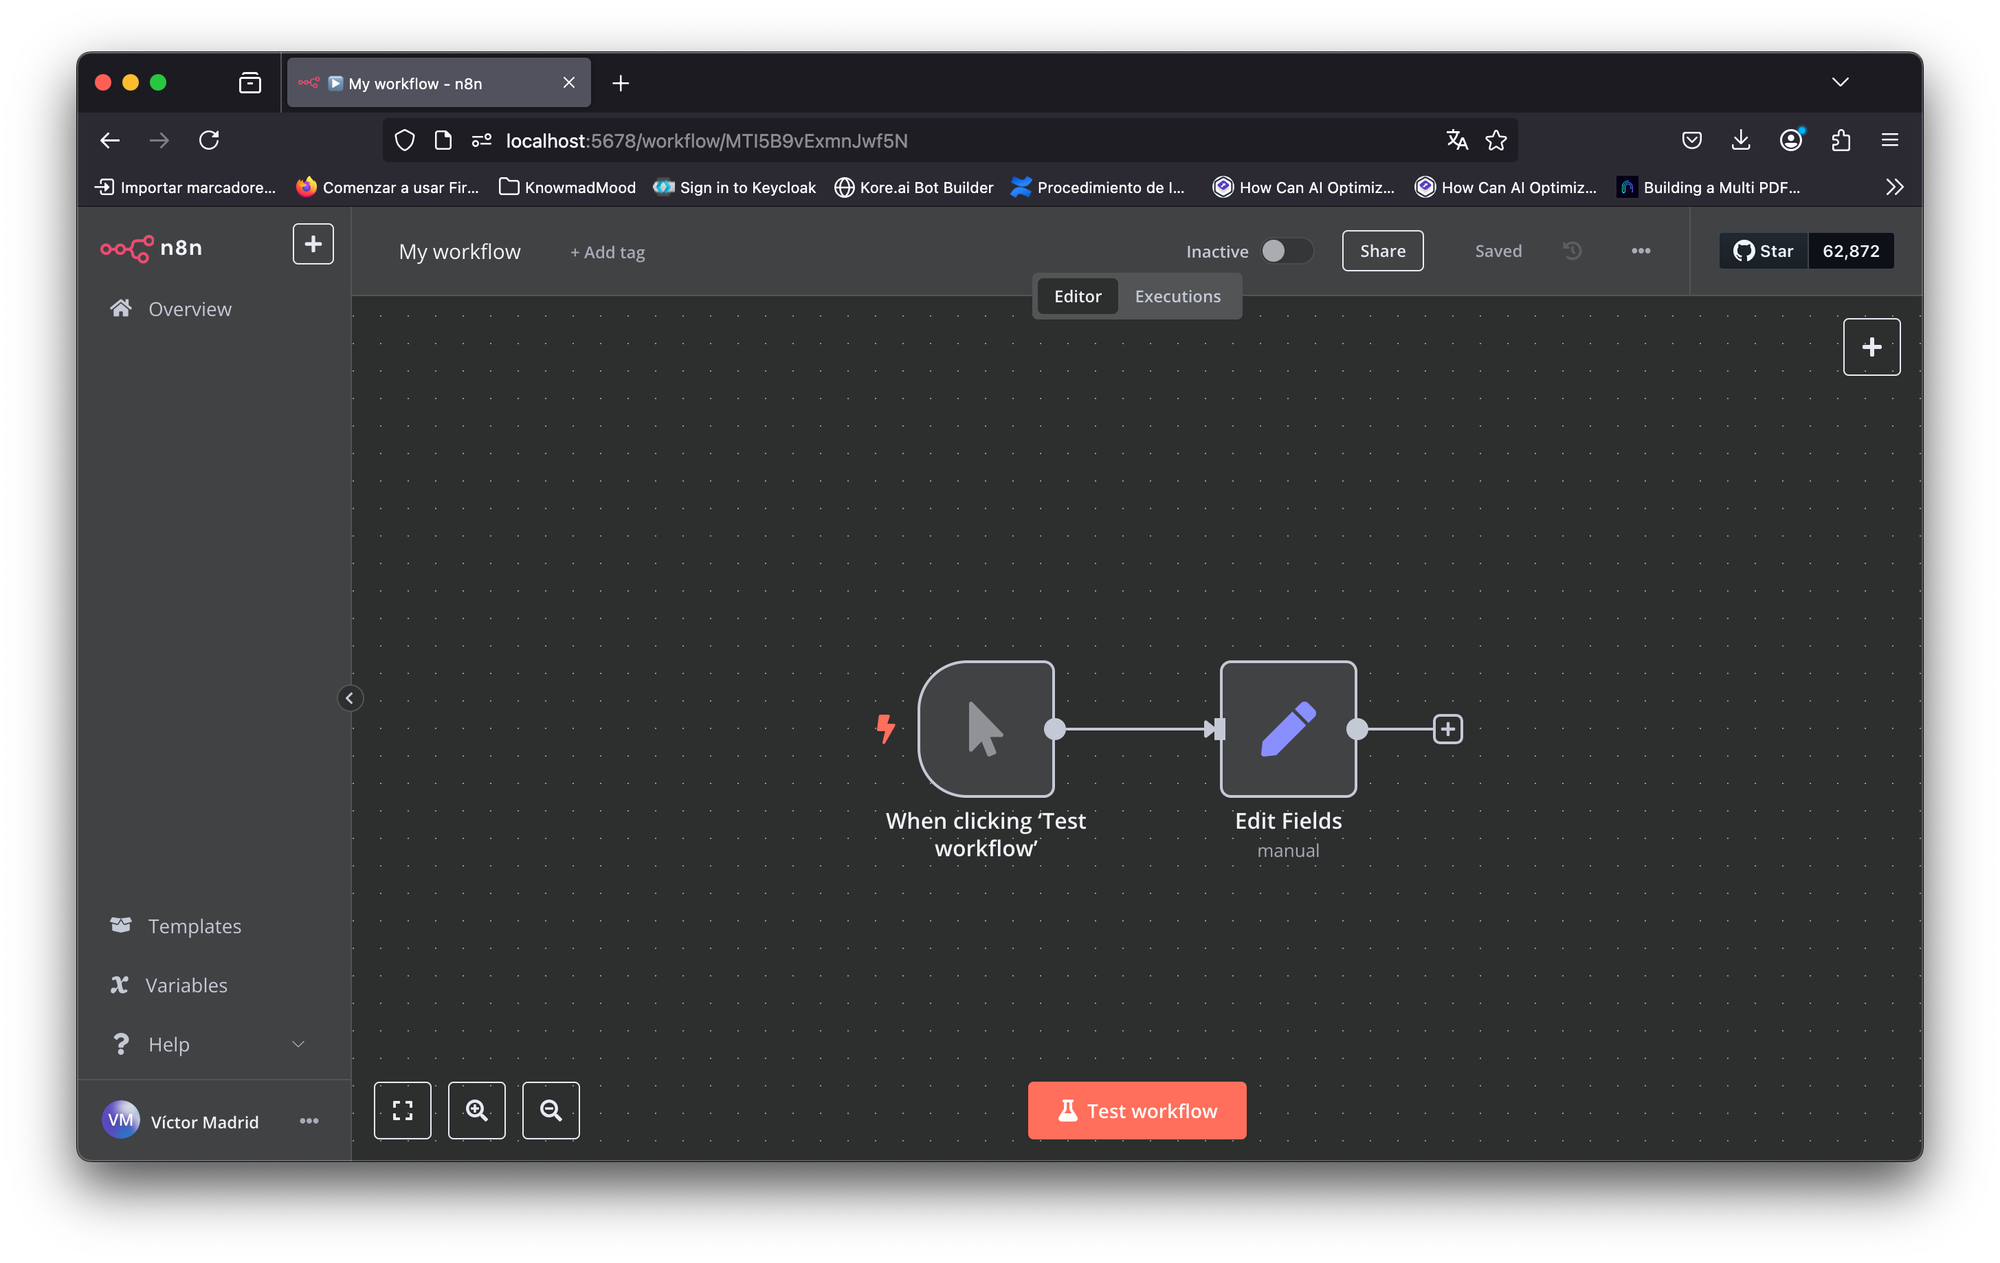Click the sidebar create plus button
Viewport: 2000px width, 1263px height.
point(313,244)
